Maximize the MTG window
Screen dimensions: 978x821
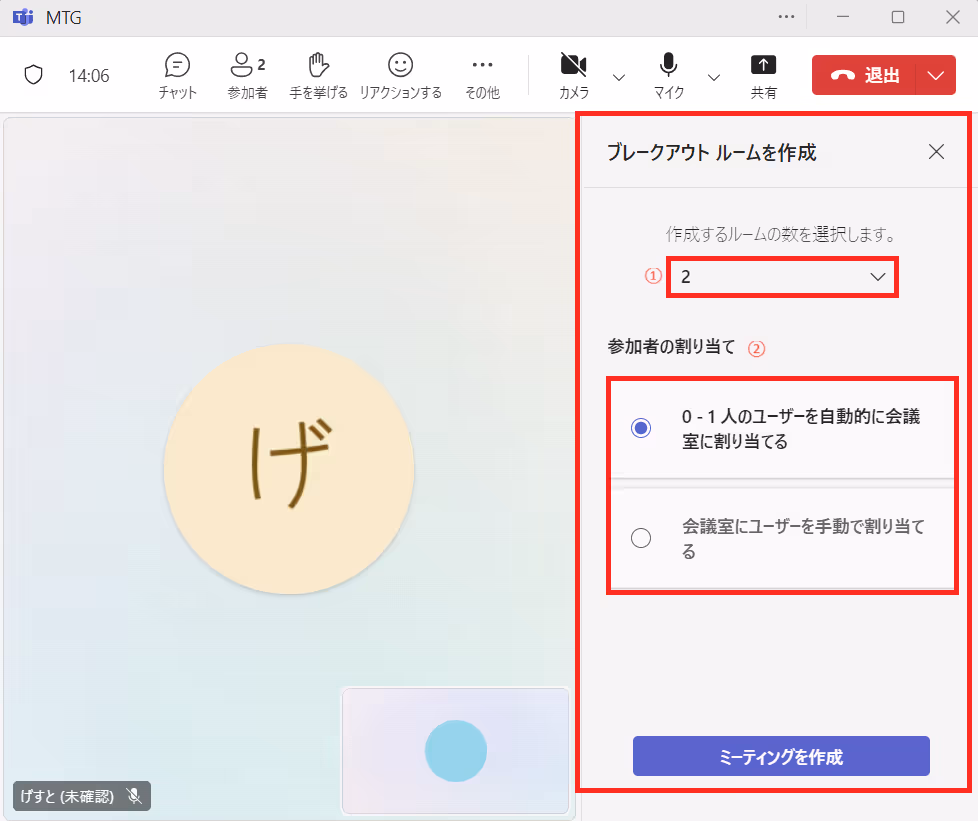coord(898,17)
